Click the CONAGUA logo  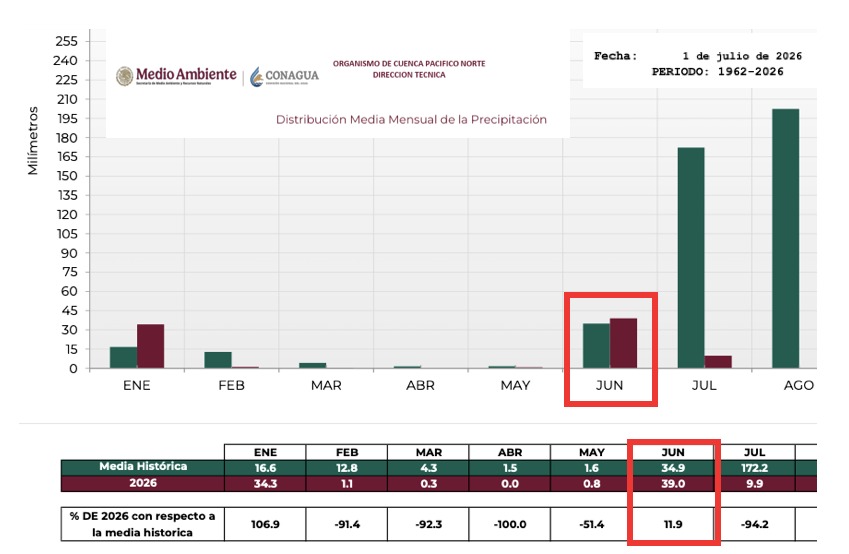click(284, 76)
